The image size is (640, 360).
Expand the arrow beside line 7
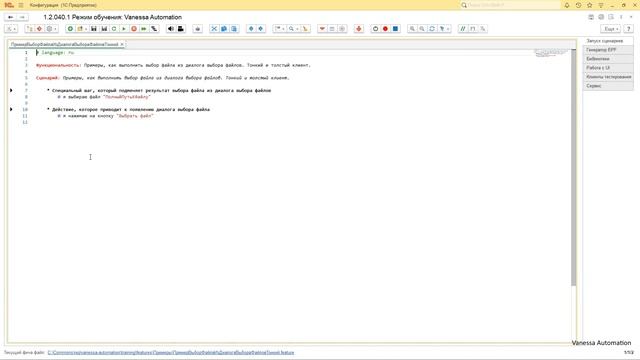pos(11,90)
